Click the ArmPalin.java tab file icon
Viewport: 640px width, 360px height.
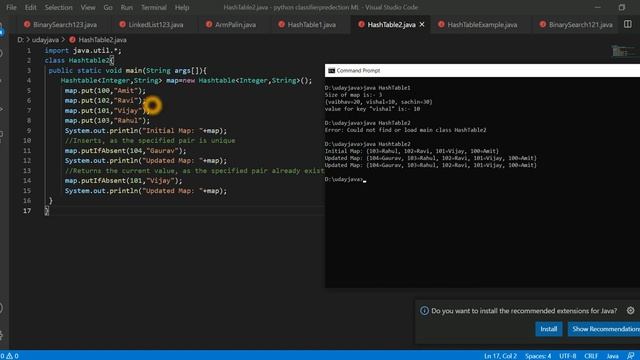[x=209, y=24]
